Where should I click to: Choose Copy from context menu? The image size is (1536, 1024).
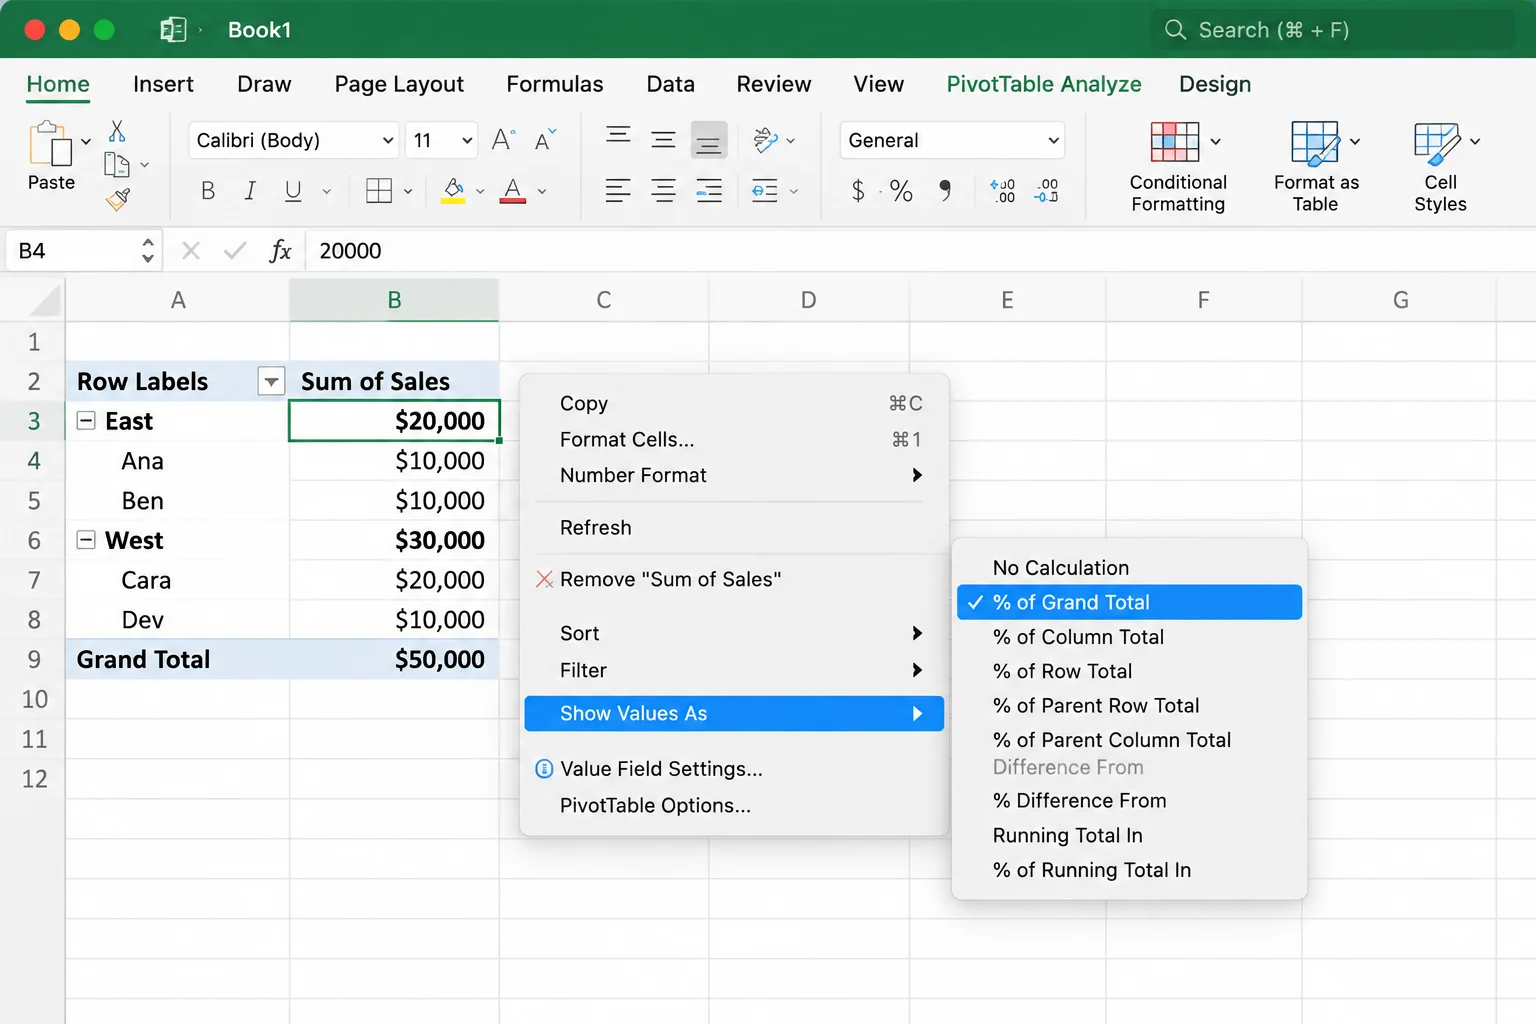click(733, 403)
